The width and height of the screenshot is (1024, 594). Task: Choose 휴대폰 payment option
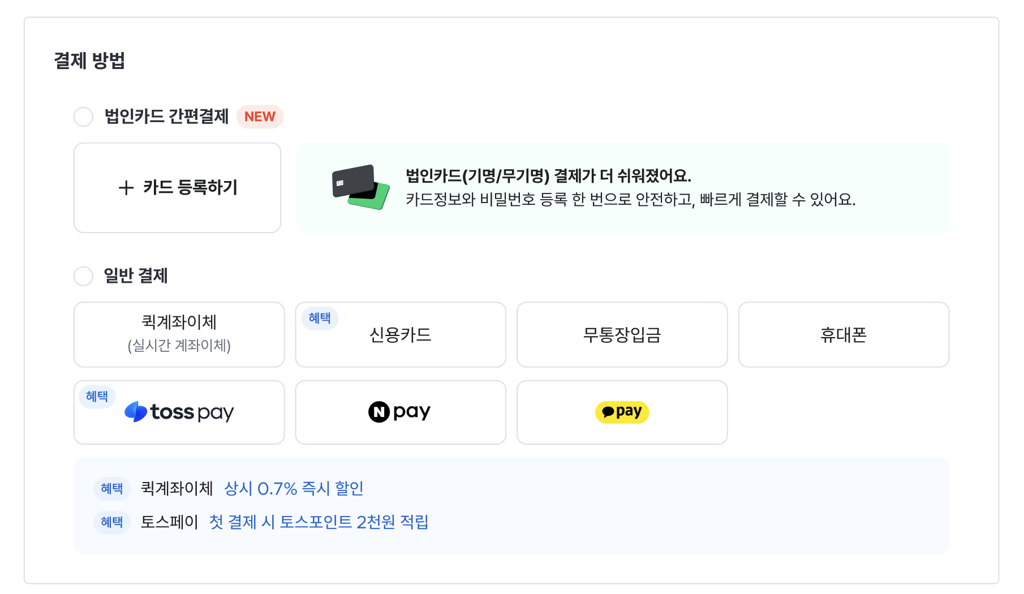[x=843, y=334]
